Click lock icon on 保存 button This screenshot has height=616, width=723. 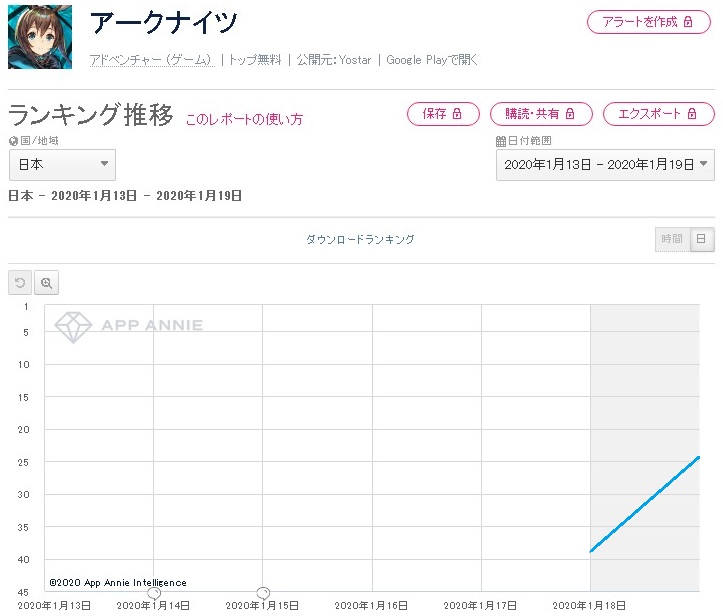click(x=456, y=113)
